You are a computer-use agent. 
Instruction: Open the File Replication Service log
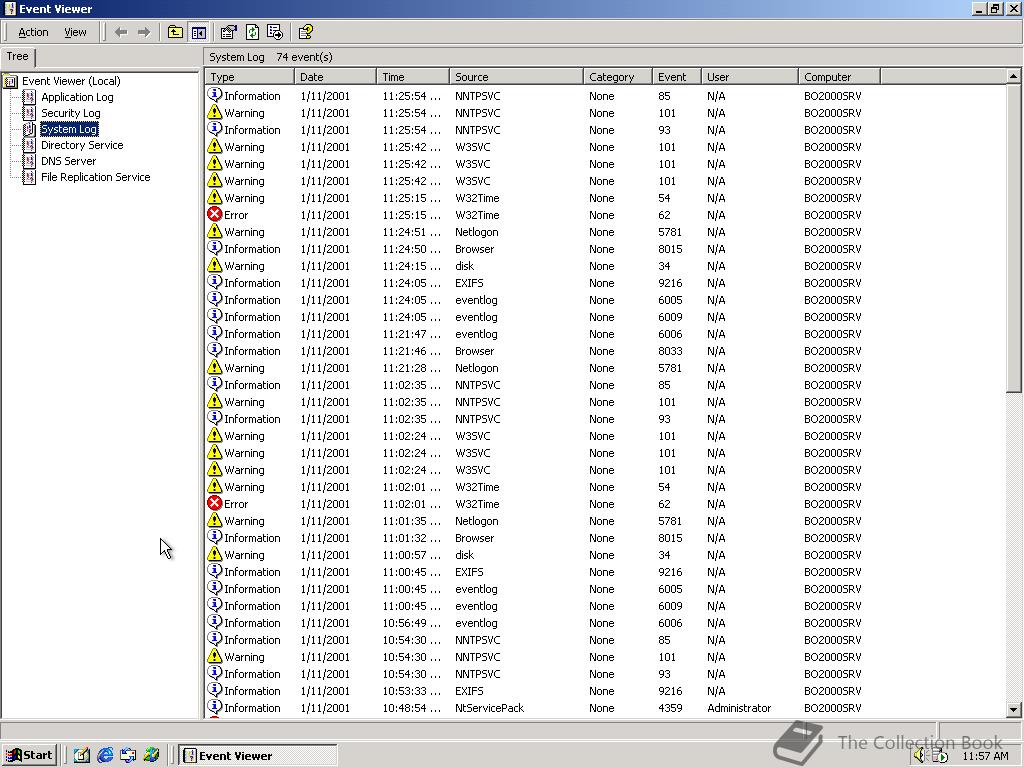tap(95, 177)
